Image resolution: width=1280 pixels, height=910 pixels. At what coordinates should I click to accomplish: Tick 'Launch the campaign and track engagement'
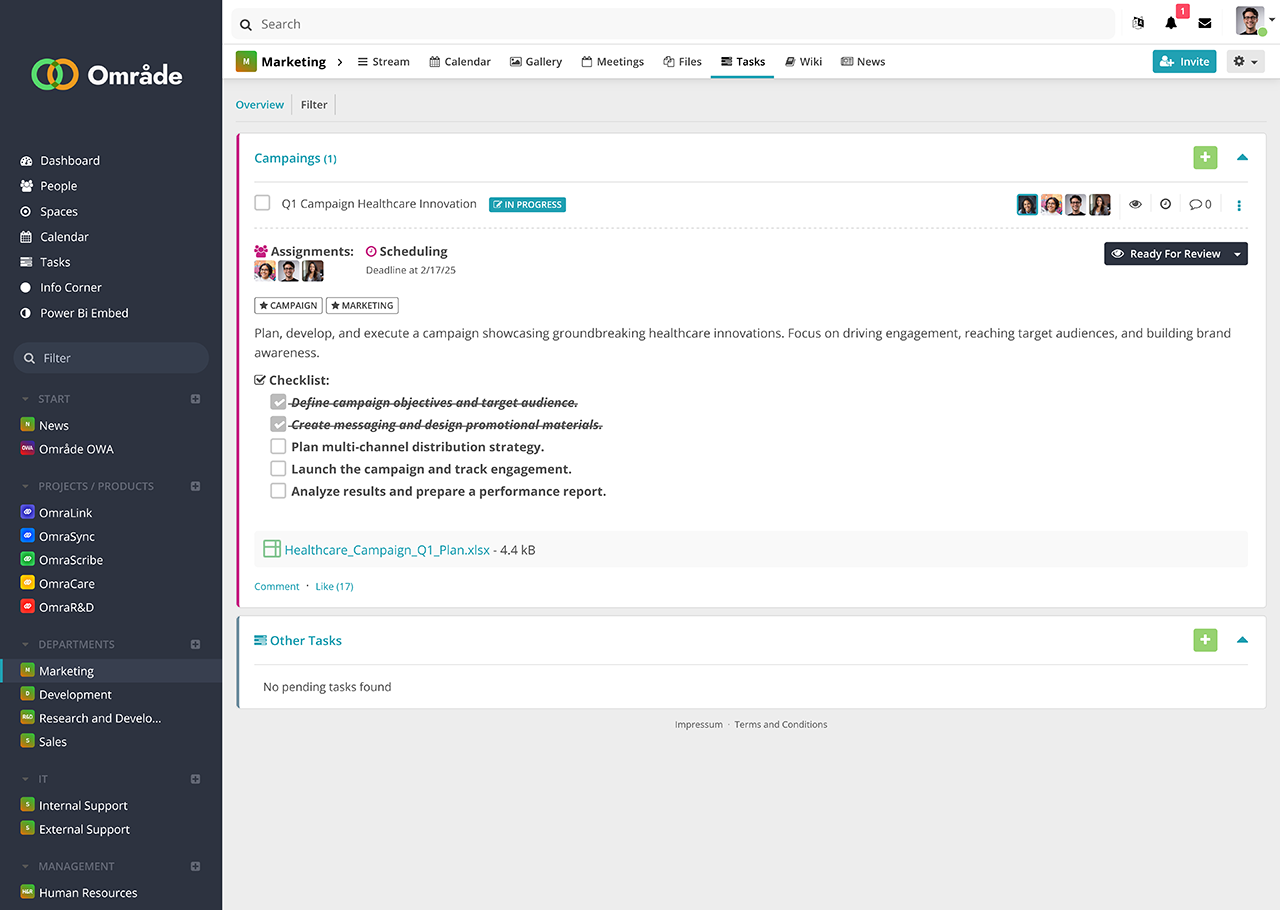click(278, 469)
